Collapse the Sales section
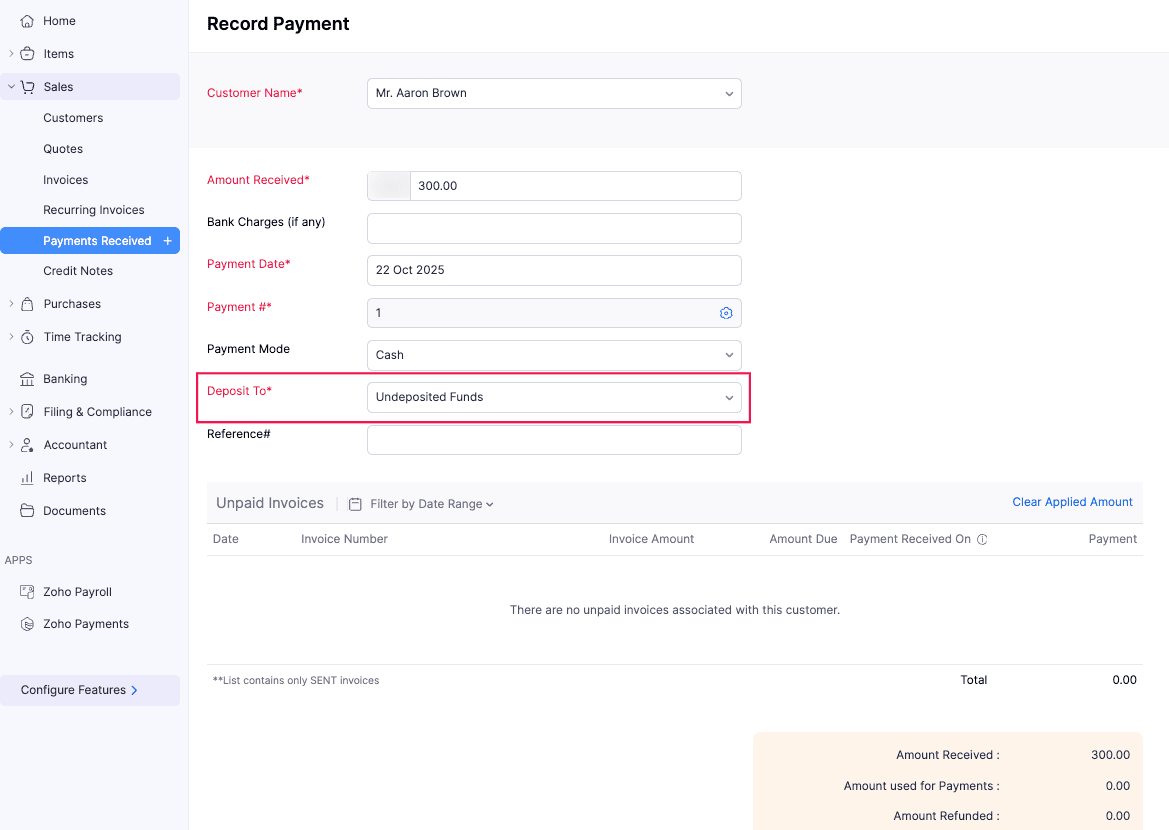The height and width of the screenshot is (830, 1169). coord(10,86)
